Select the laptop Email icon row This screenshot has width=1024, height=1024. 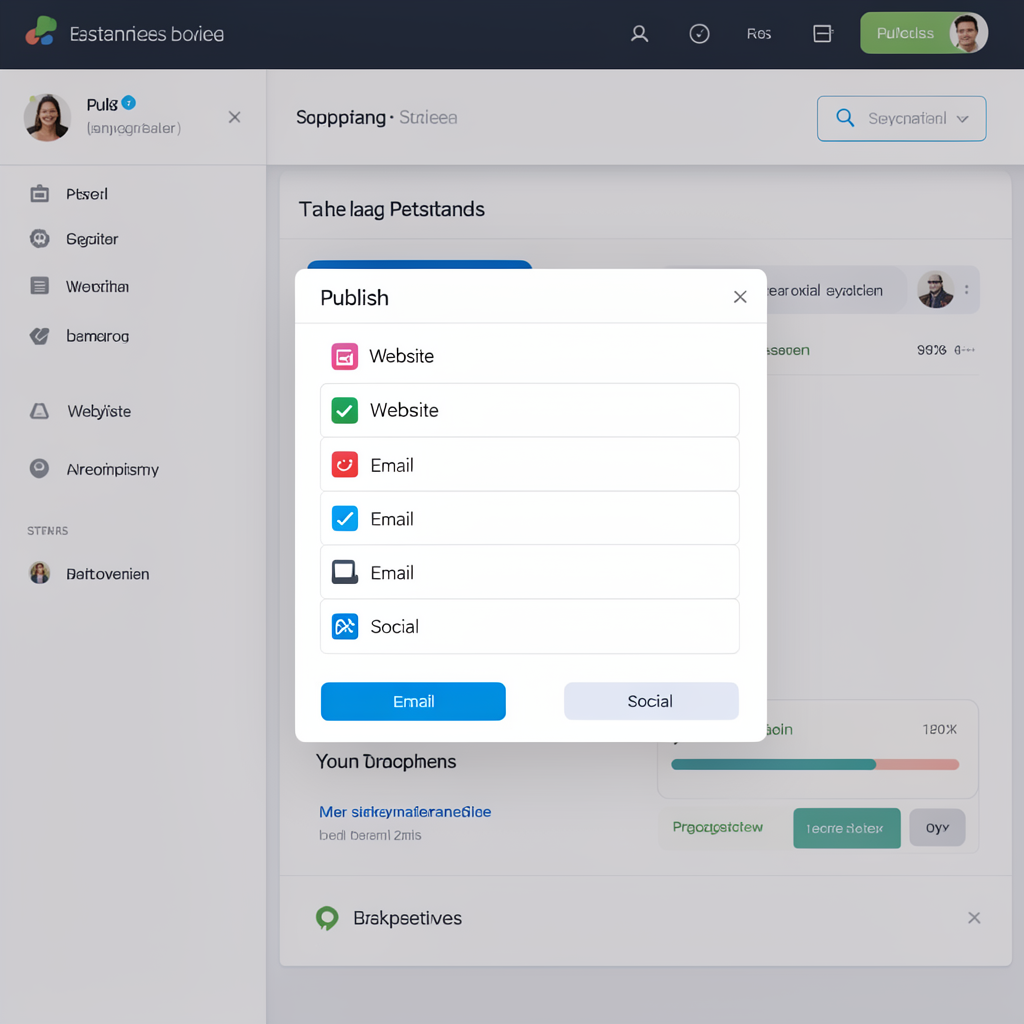tap(530, 573)
